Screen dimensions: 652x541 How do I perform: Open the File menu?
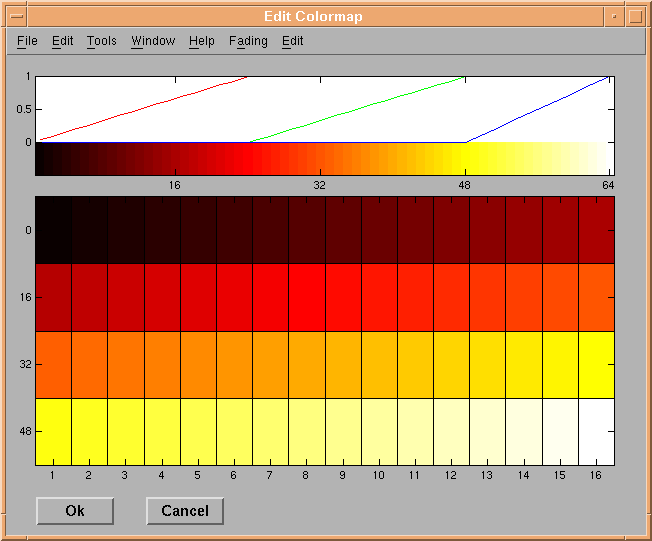tap(27, 41)
